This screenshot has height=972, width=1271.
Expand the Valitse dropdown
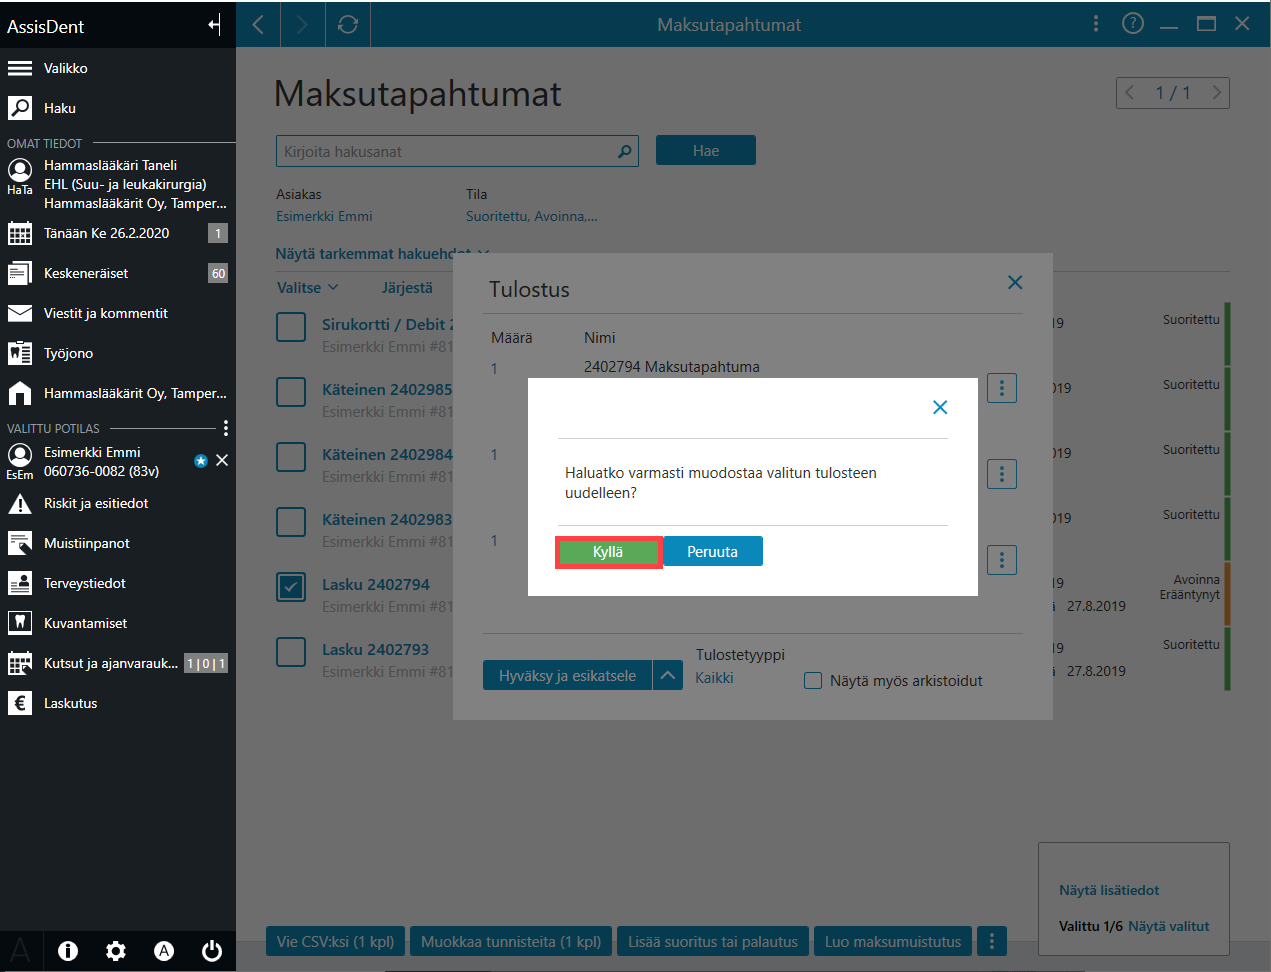[x=308, y=287]
